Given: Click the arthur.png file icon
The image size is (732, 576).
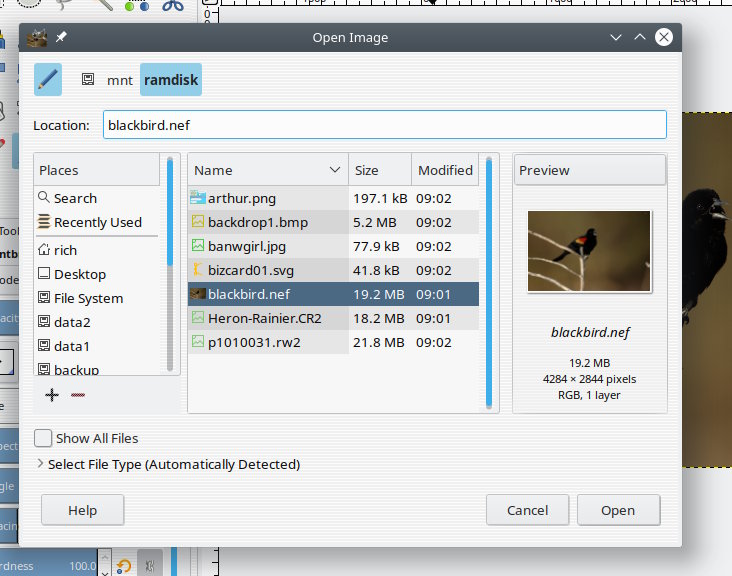Looking at the screenshot, I should (198, 197).
